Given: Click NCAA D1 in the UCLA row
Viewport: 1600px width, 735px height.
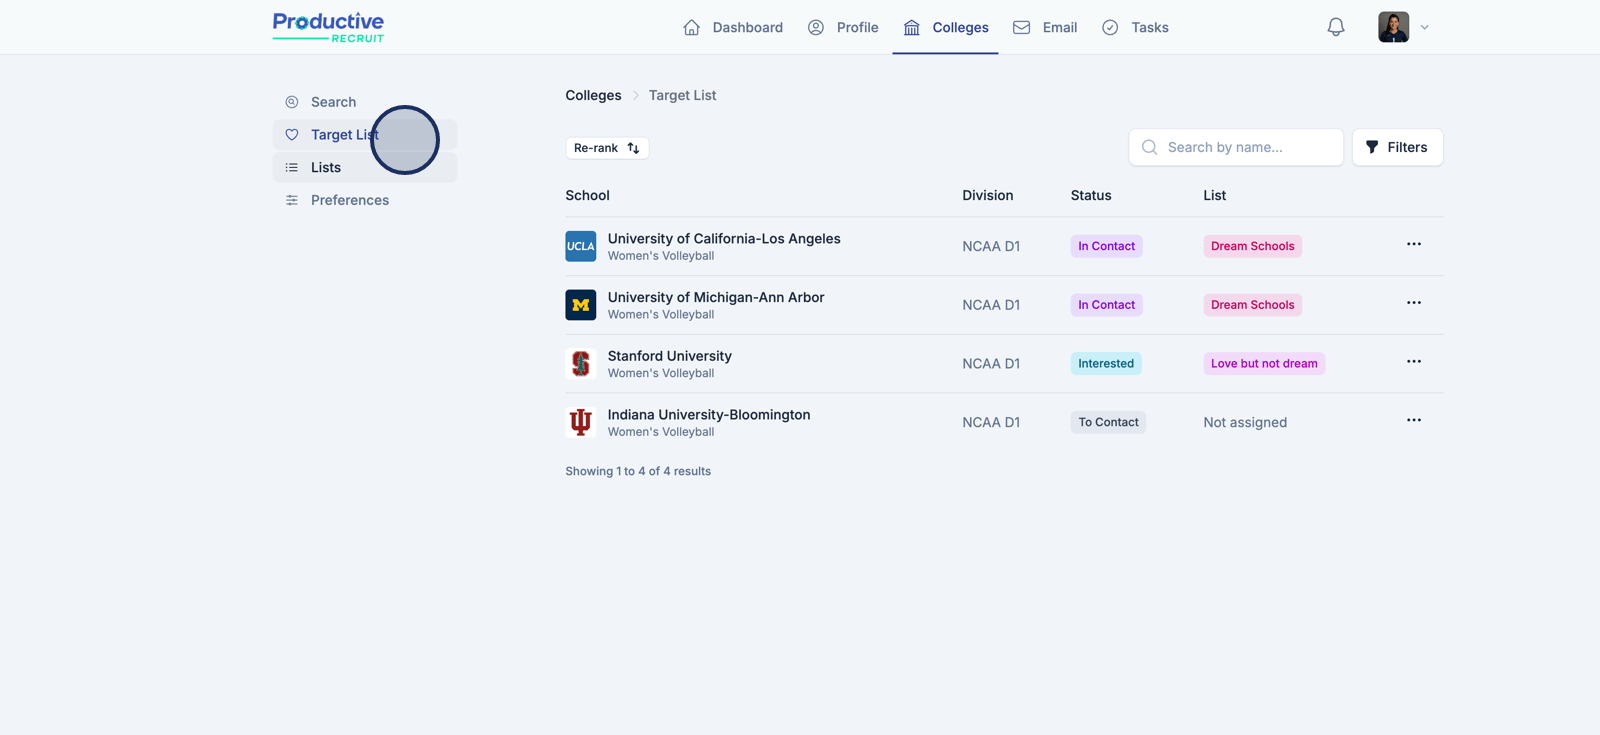Looking at the screenshot, I should 991,246.
